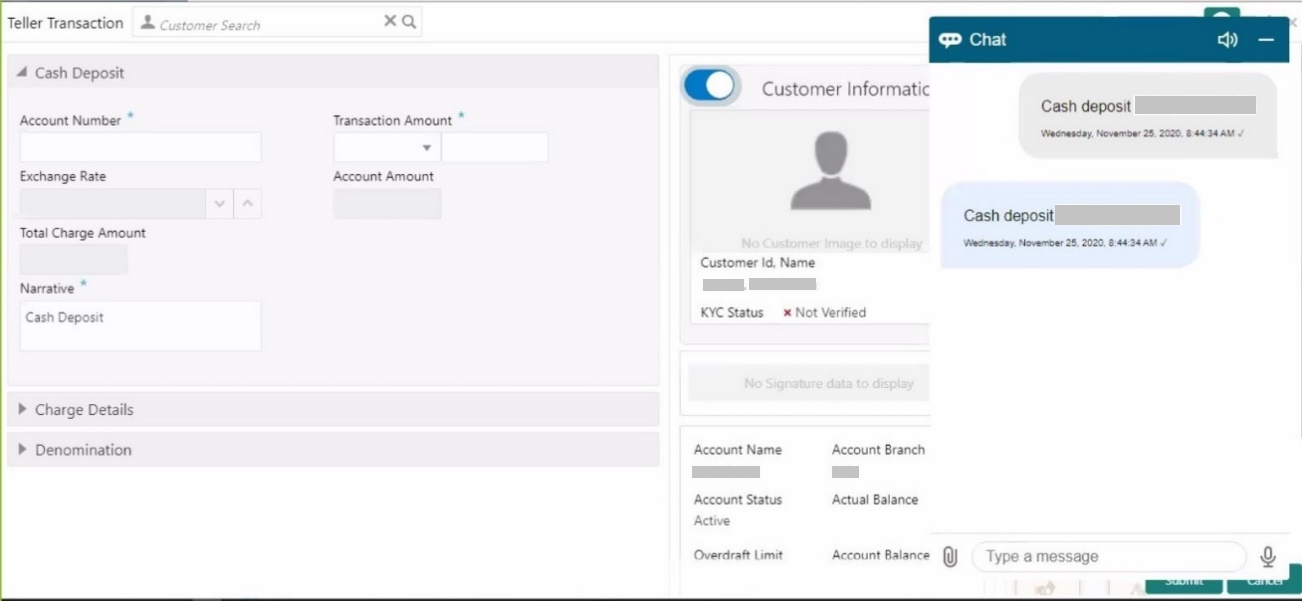
Task: Click the Exchange Rate up arrow
Action: click(248, 204)
